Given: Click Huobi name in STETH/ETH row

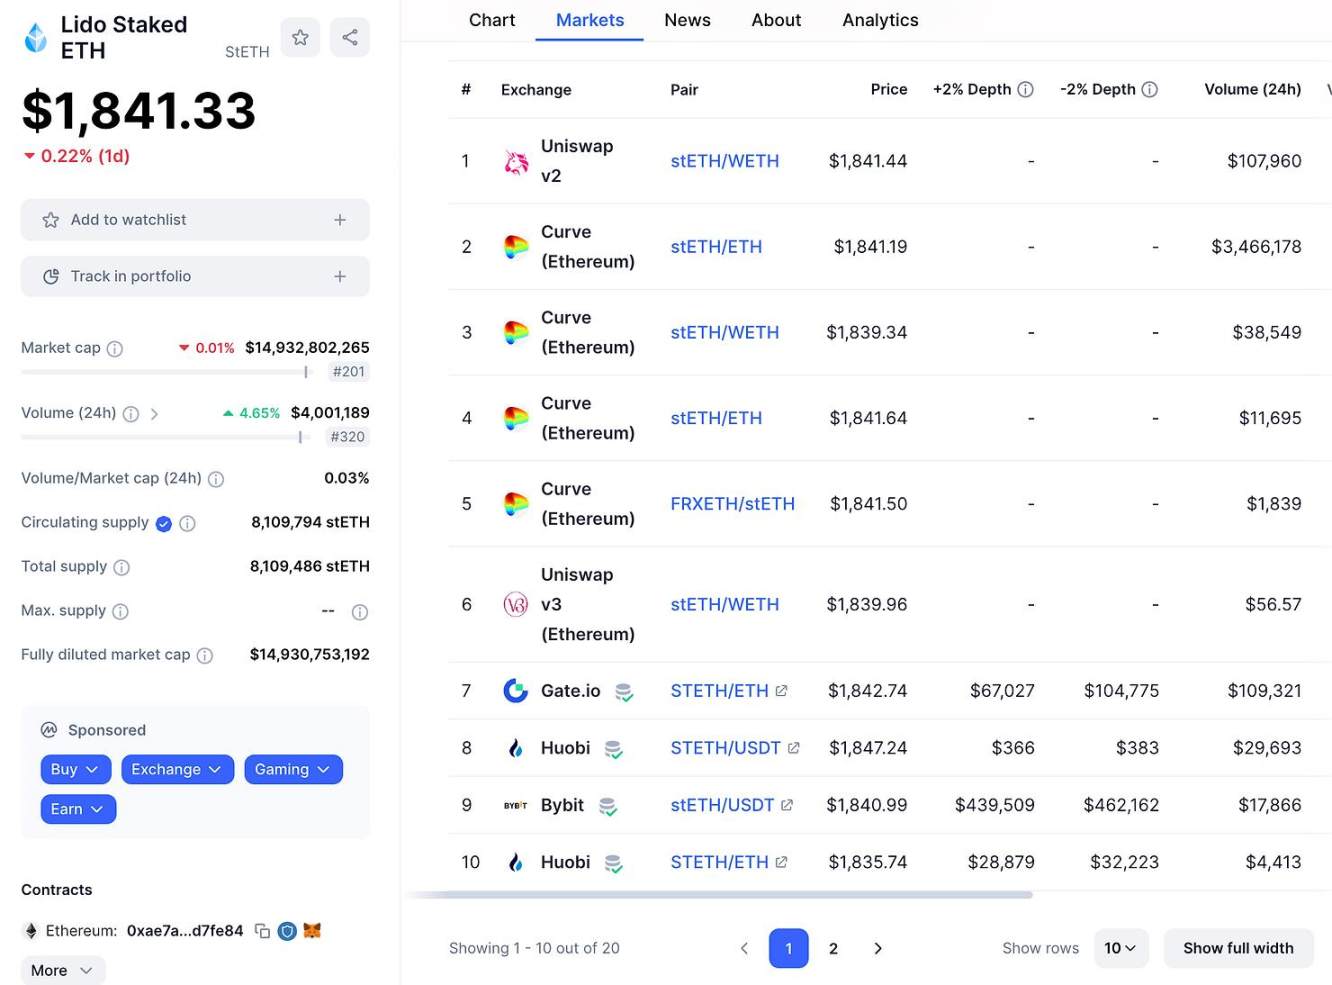Looking at the screenshot, I should coord(565,862).
